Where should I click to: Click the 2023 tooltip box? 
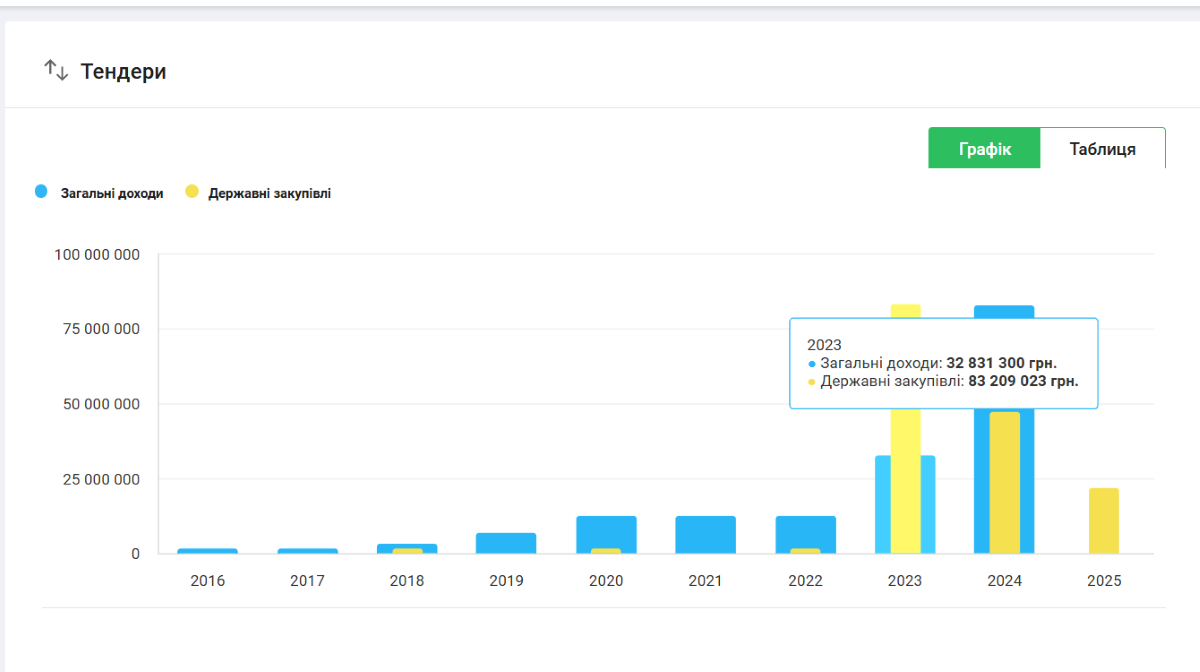pos(943,363)
